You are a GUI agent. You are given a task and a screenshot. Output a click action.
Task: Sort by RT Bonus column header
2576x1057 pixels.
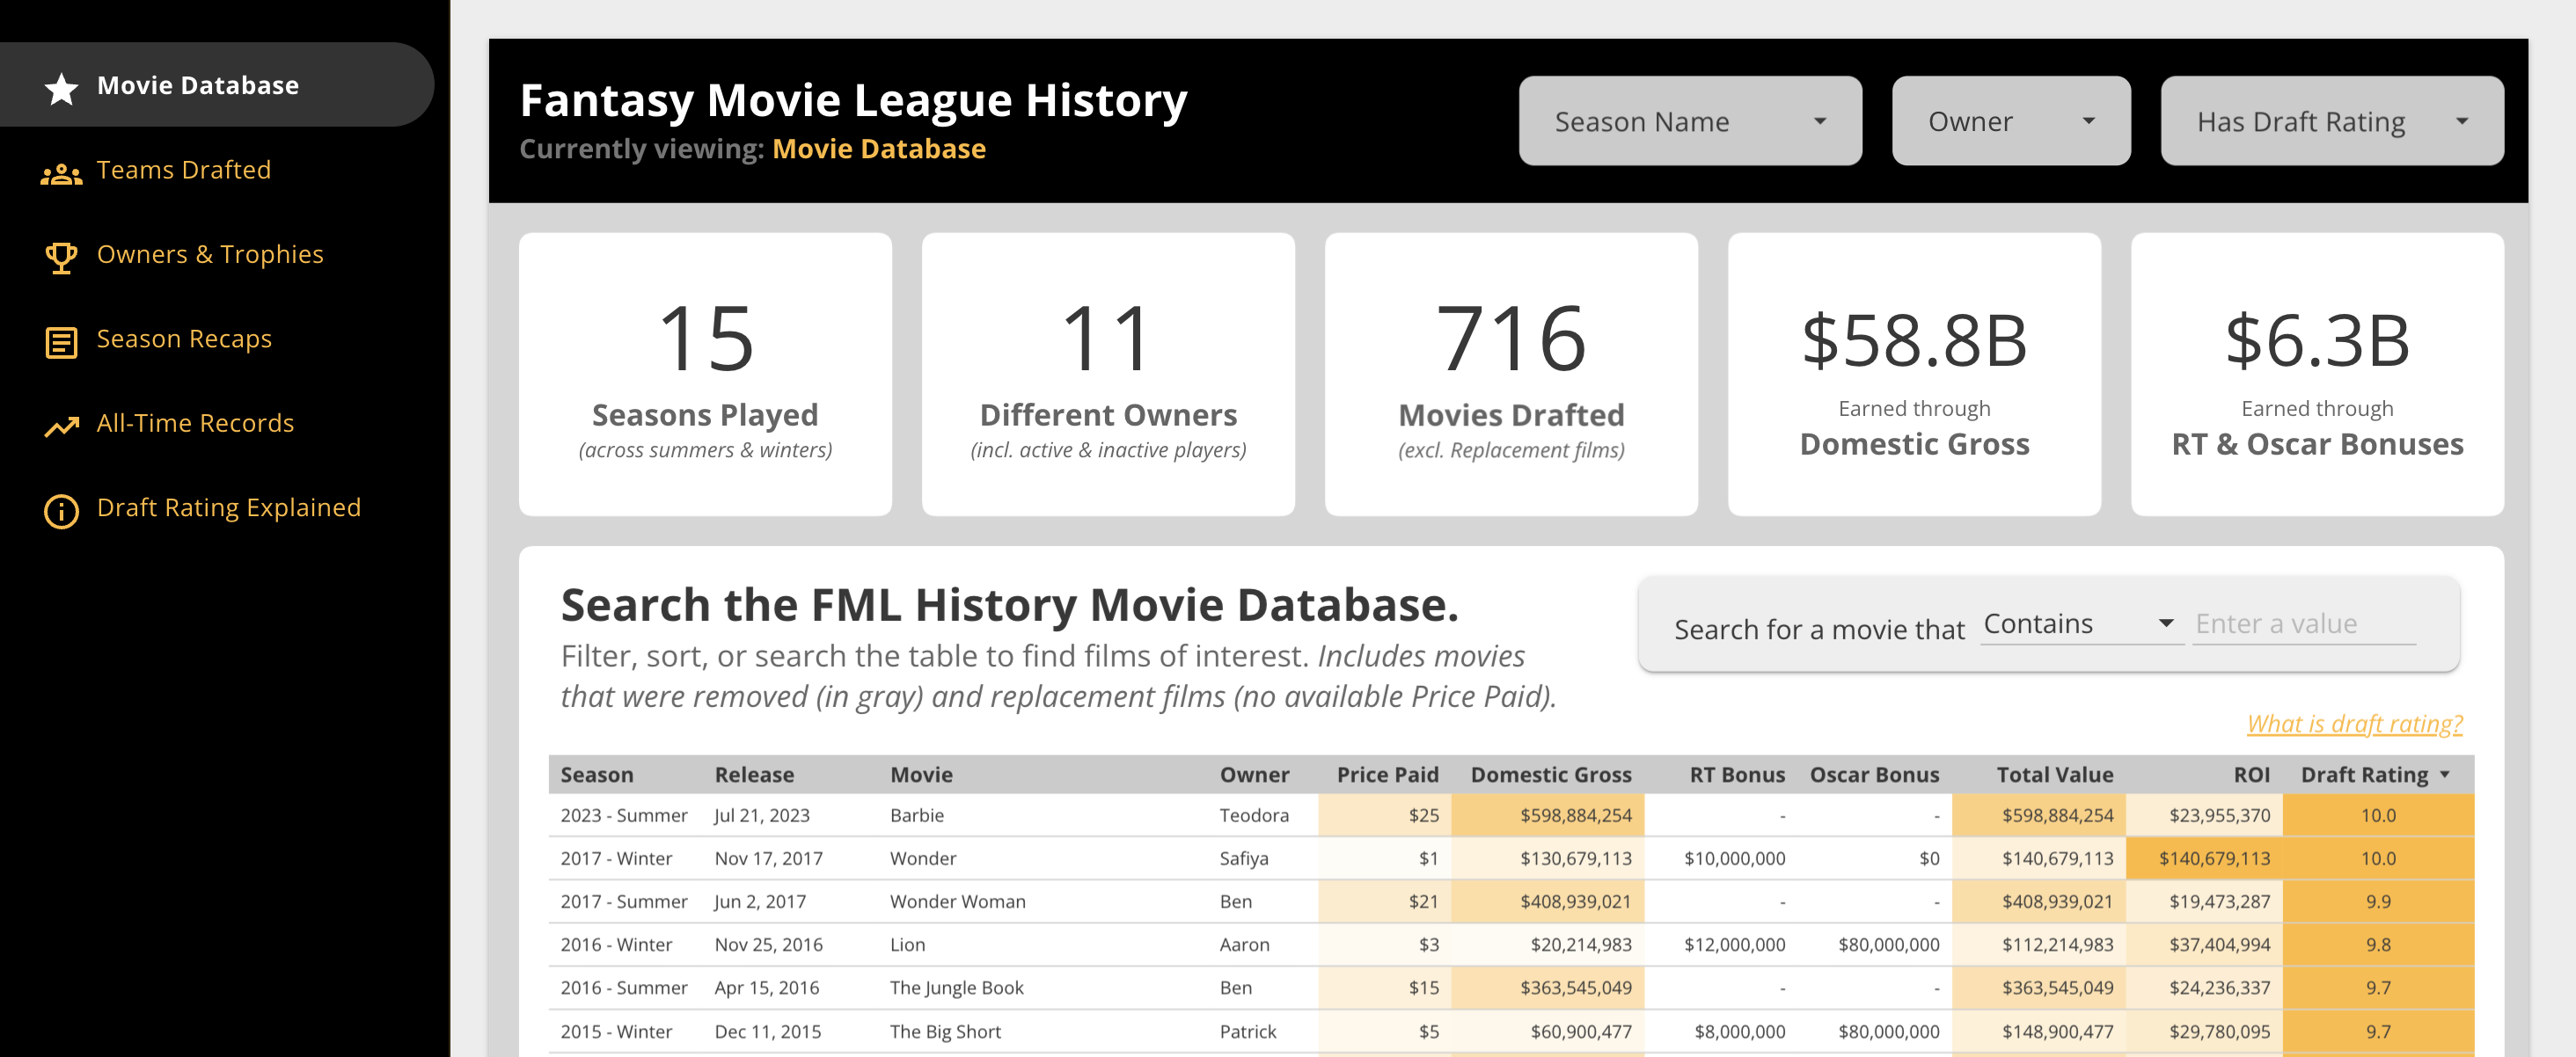[1736, 774]
